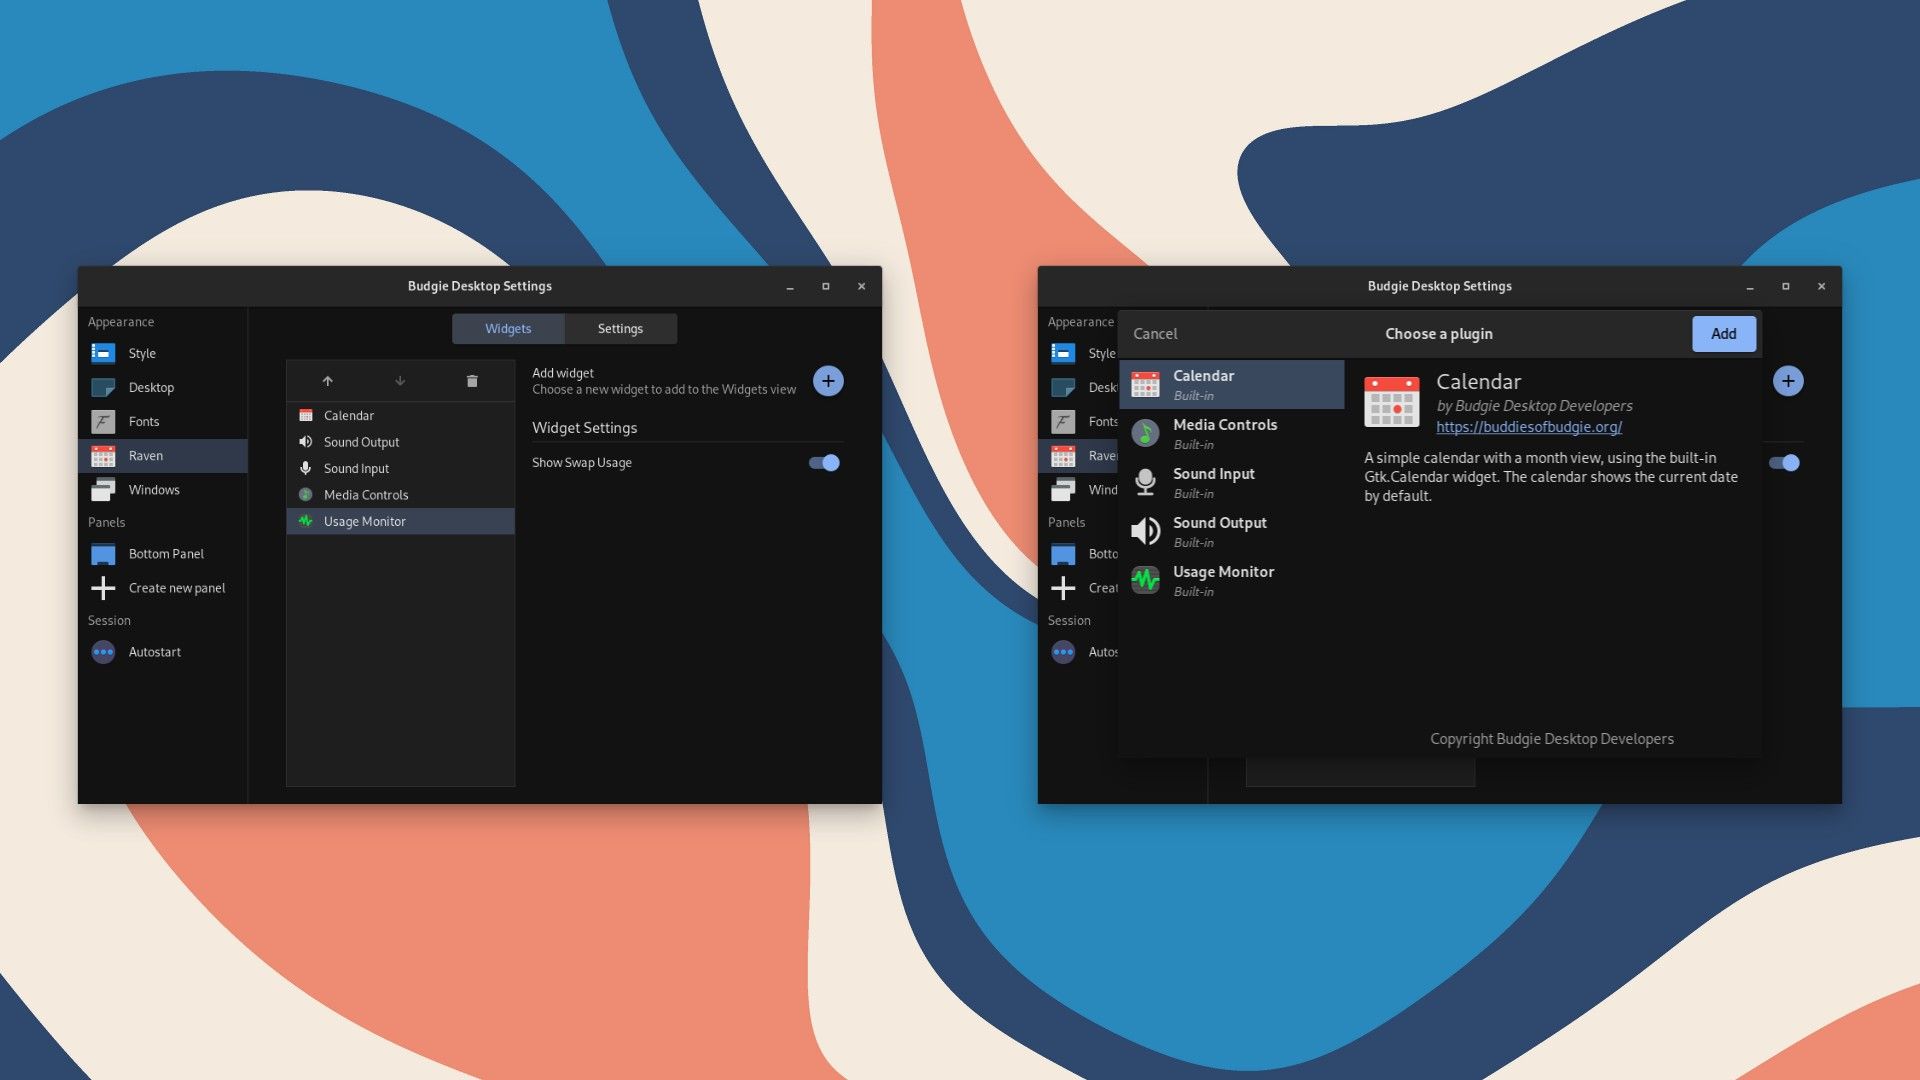Click Add widget plus button
1920x1080 pixels.
point(828,381)
